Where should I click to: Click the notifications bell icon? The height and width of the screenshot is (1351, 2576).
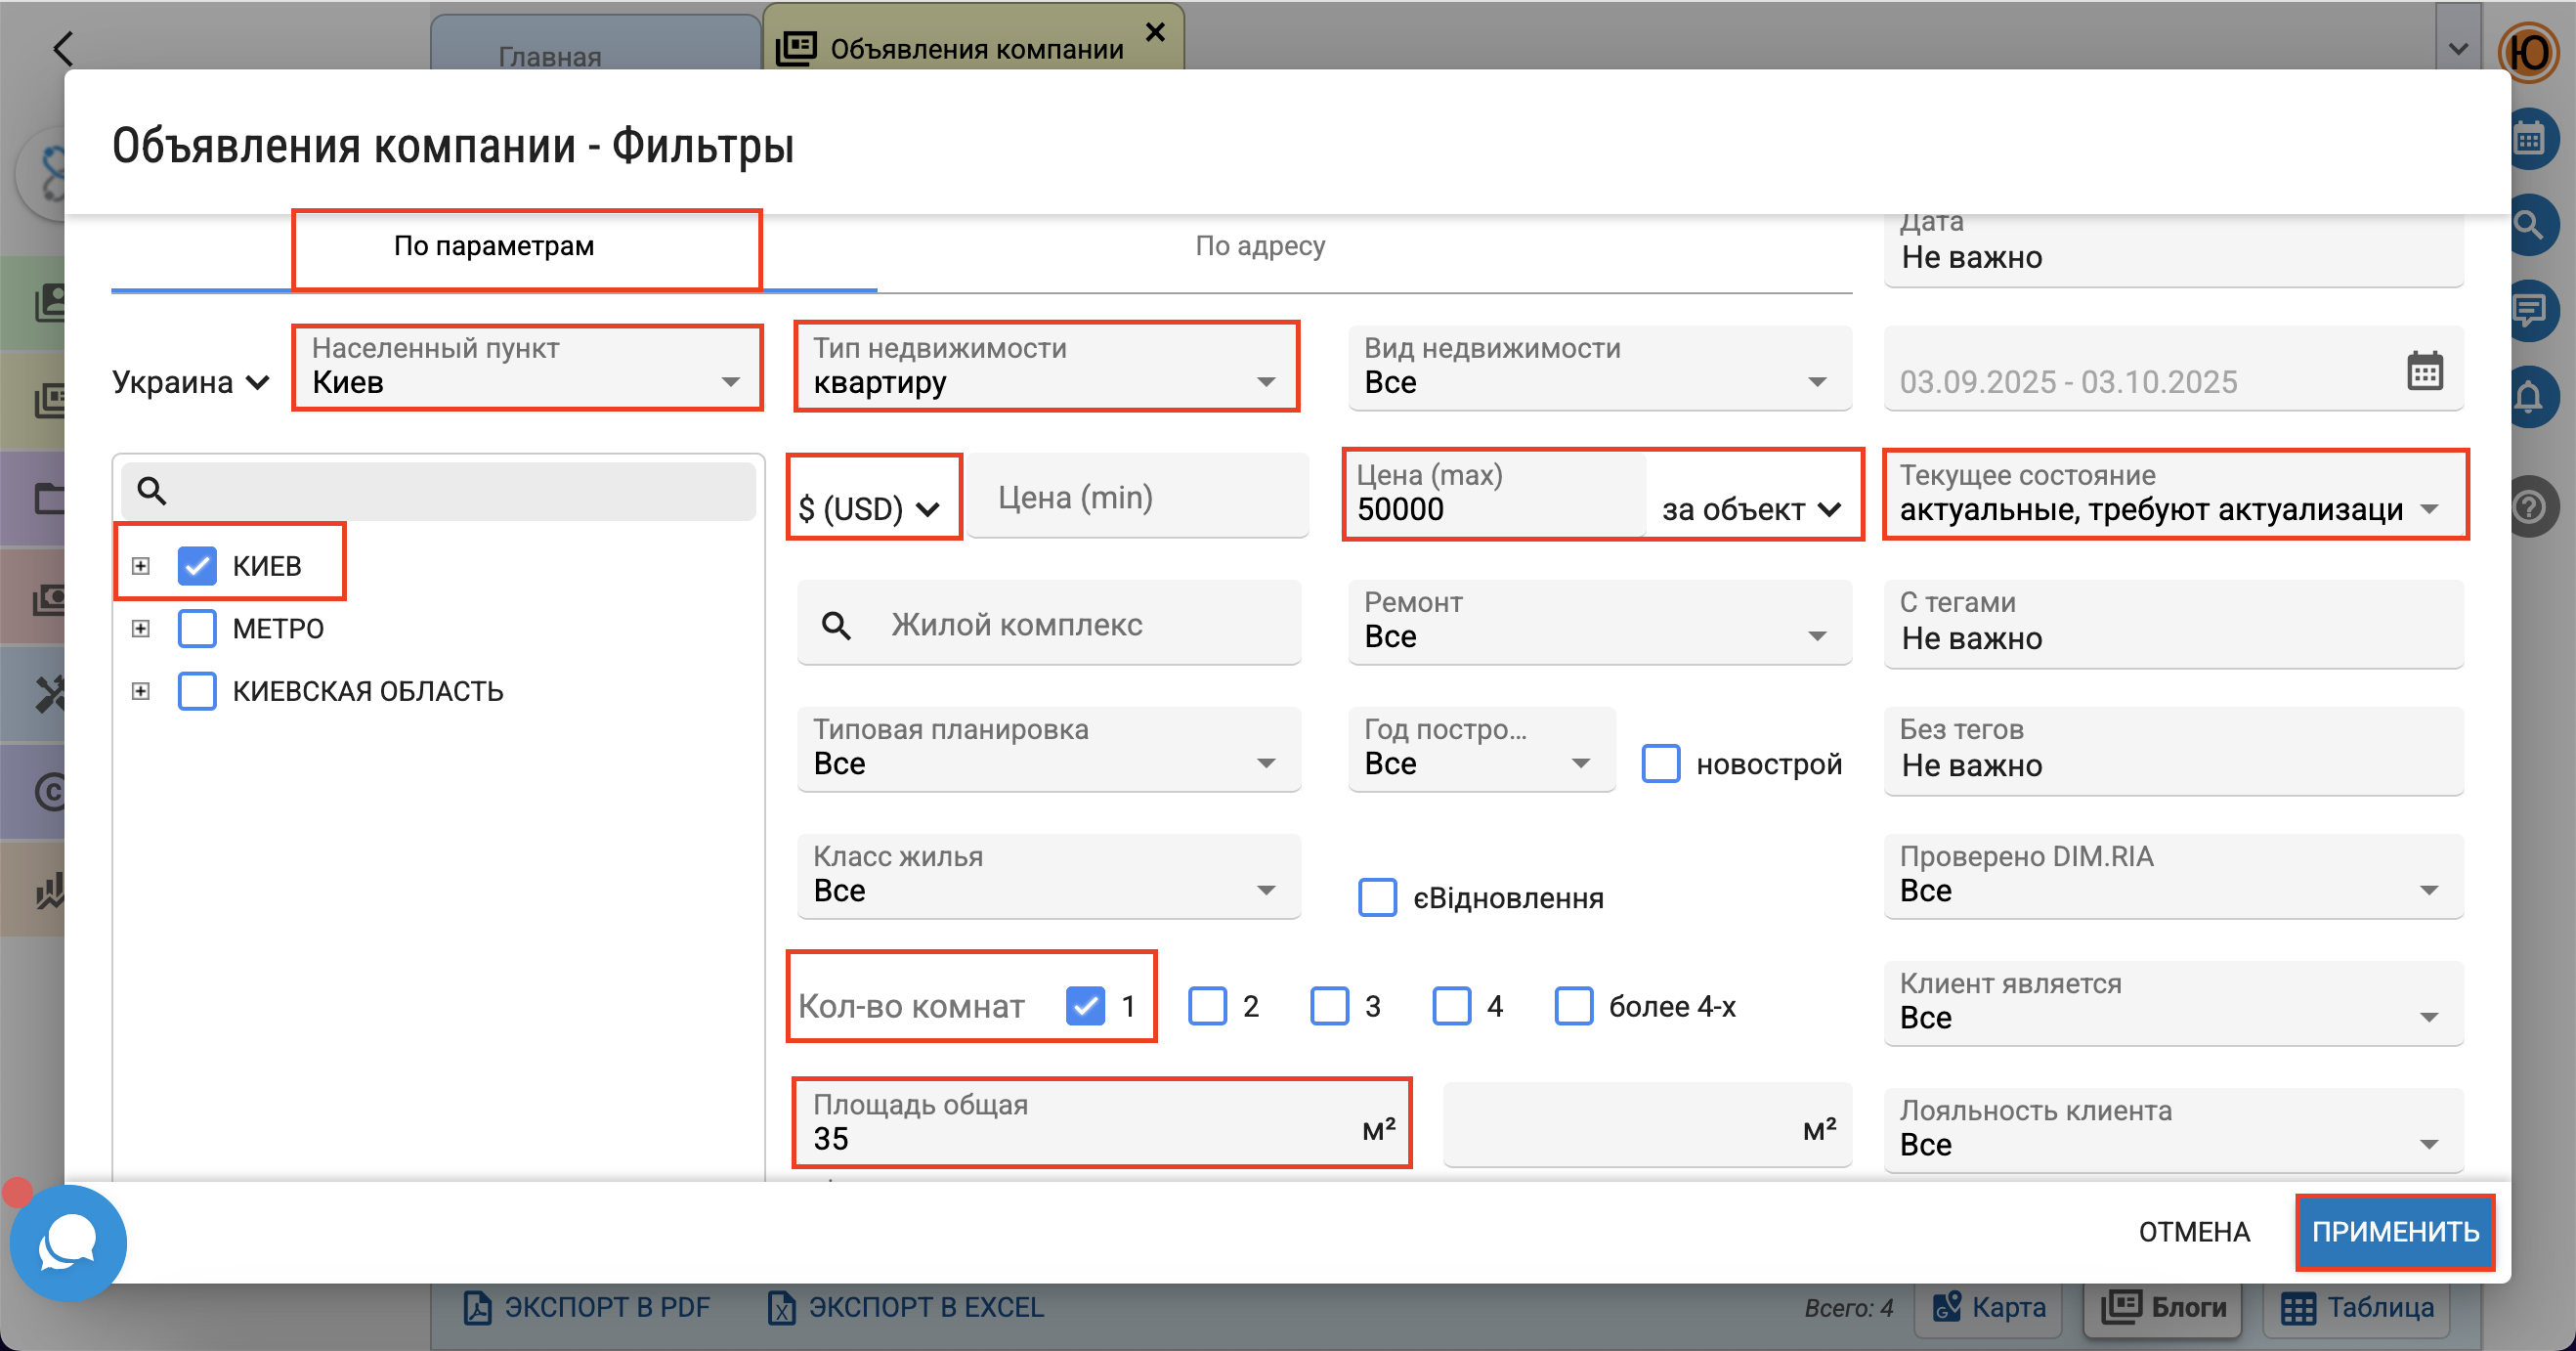click(2529, 398)
